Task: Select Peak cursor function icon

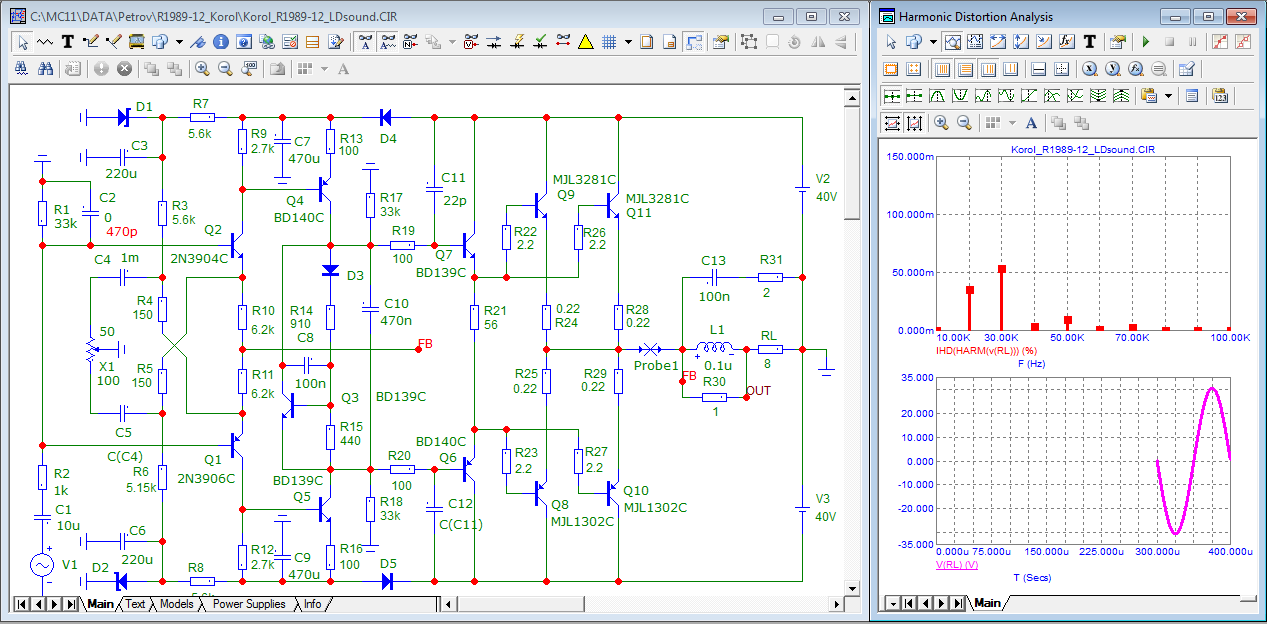Action: click(935, 96)
